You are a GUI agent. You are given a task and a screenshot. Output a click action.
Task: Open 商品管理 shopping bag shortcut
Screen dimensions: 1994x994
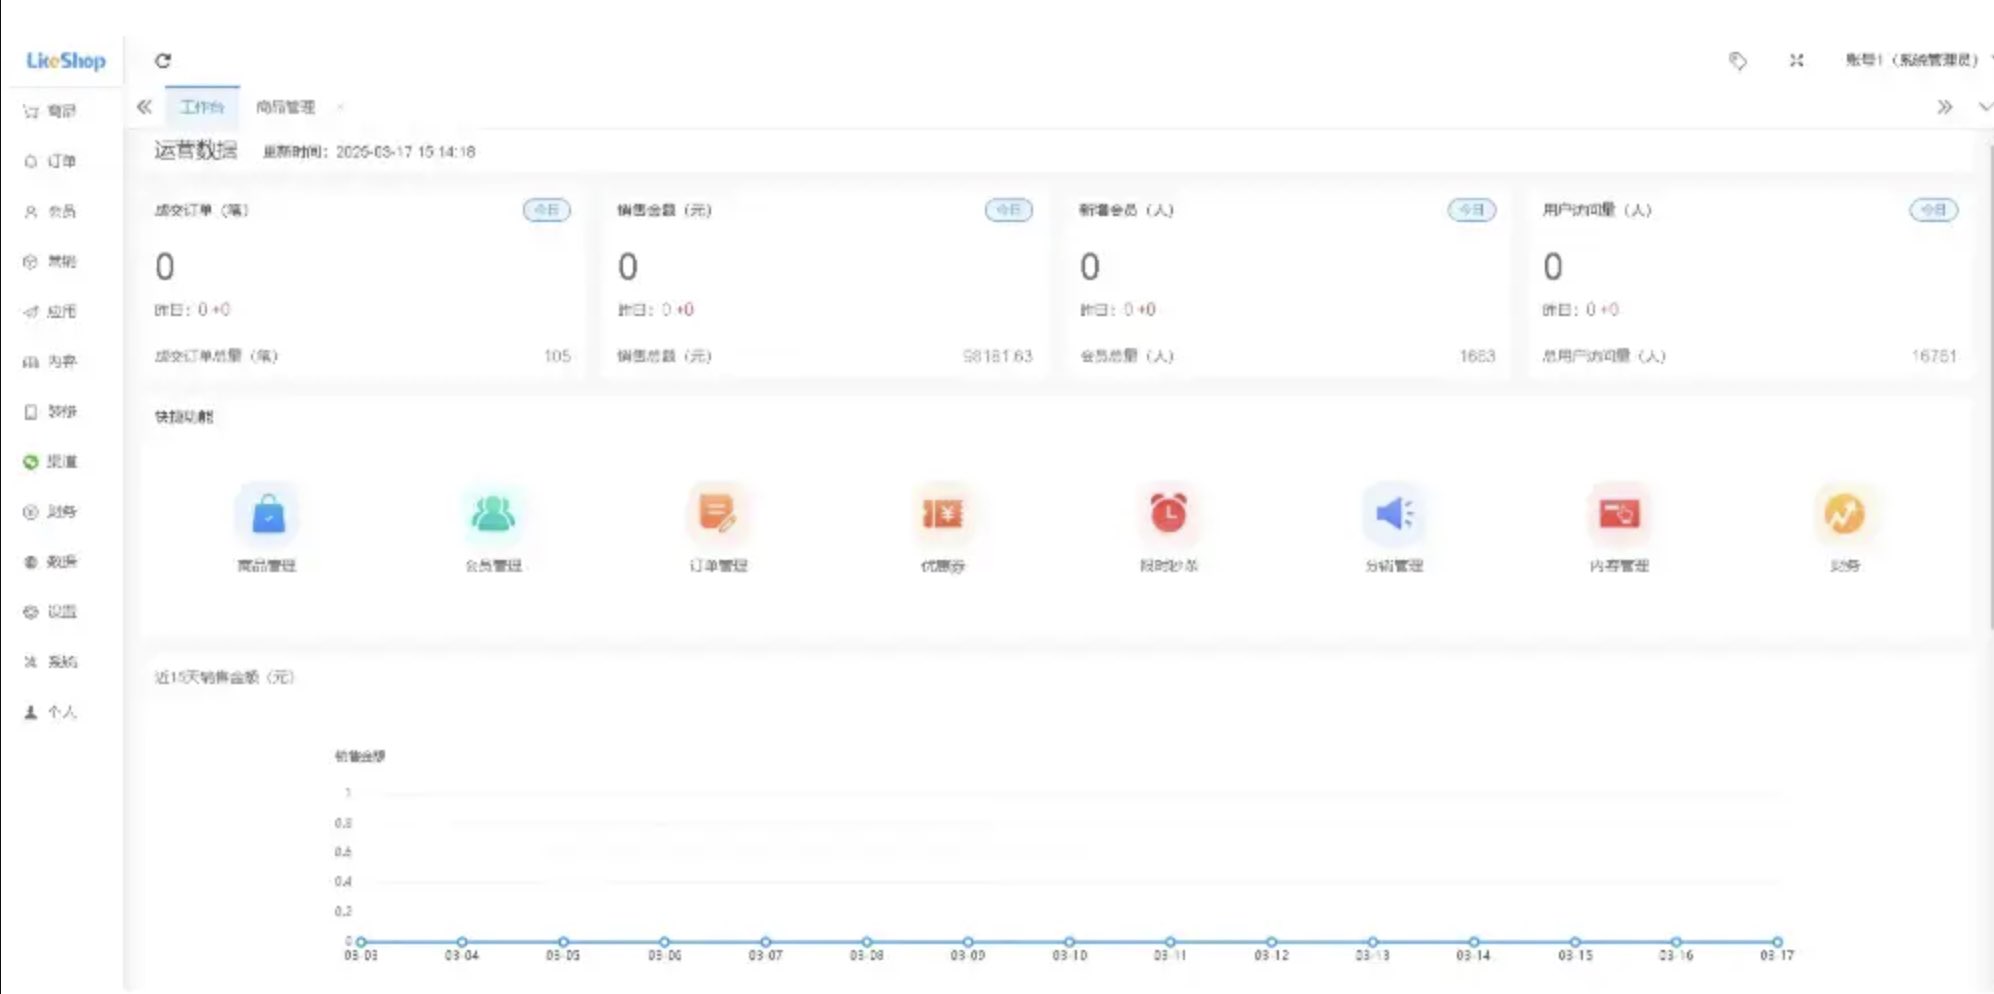(x=267, y=514)
